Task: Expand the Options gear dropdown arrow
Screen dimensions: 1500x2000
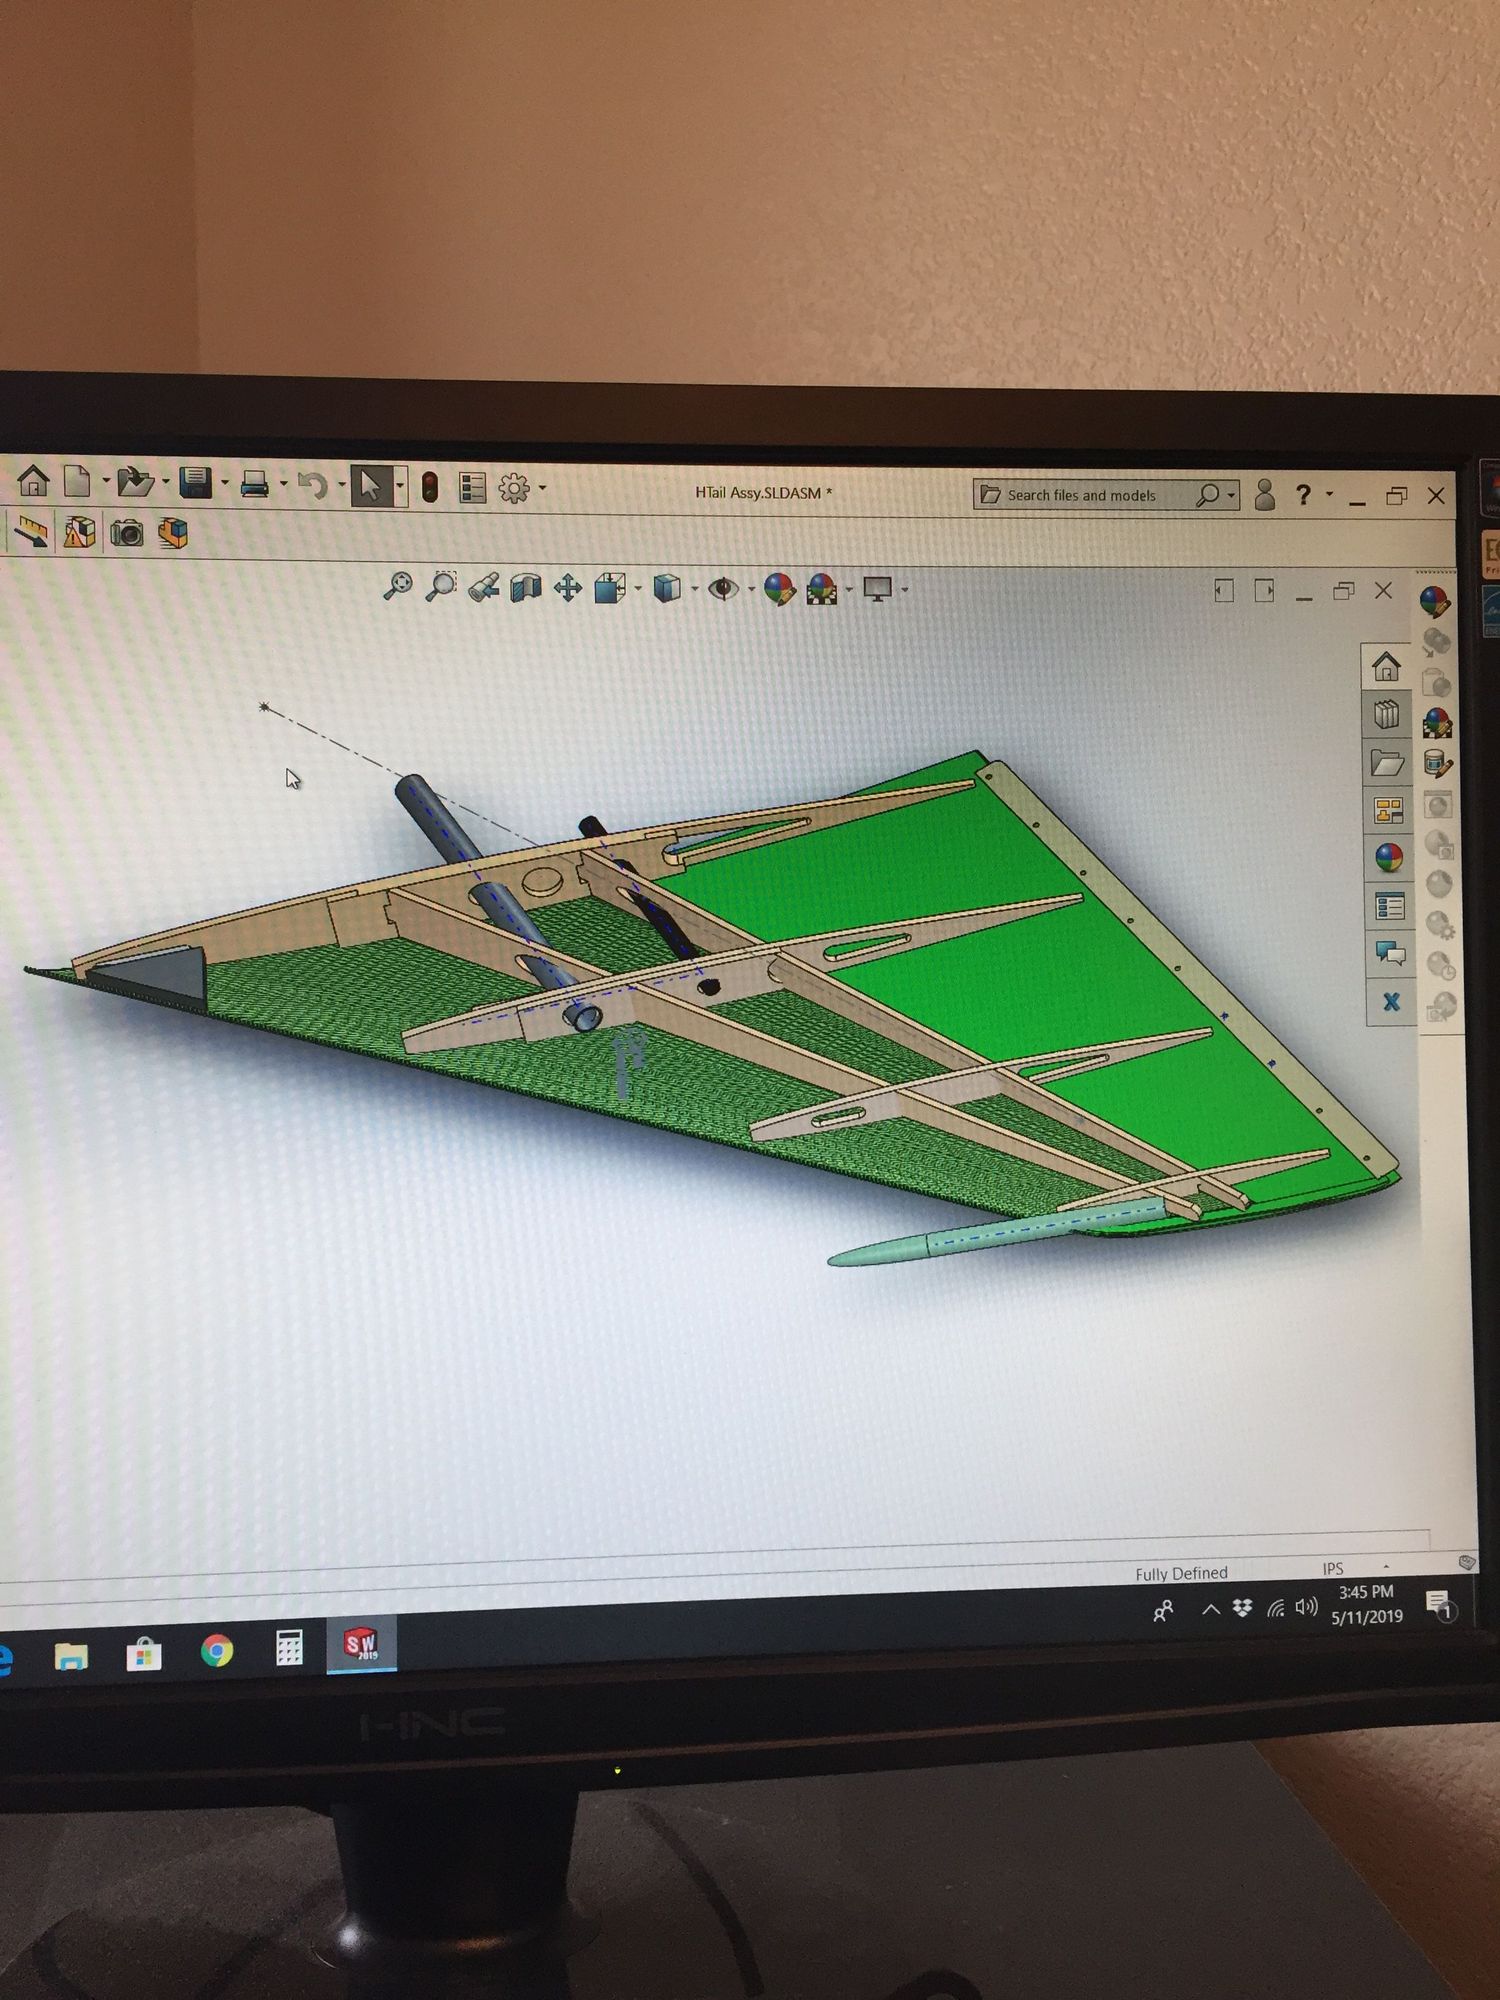Action: (543, 488)
